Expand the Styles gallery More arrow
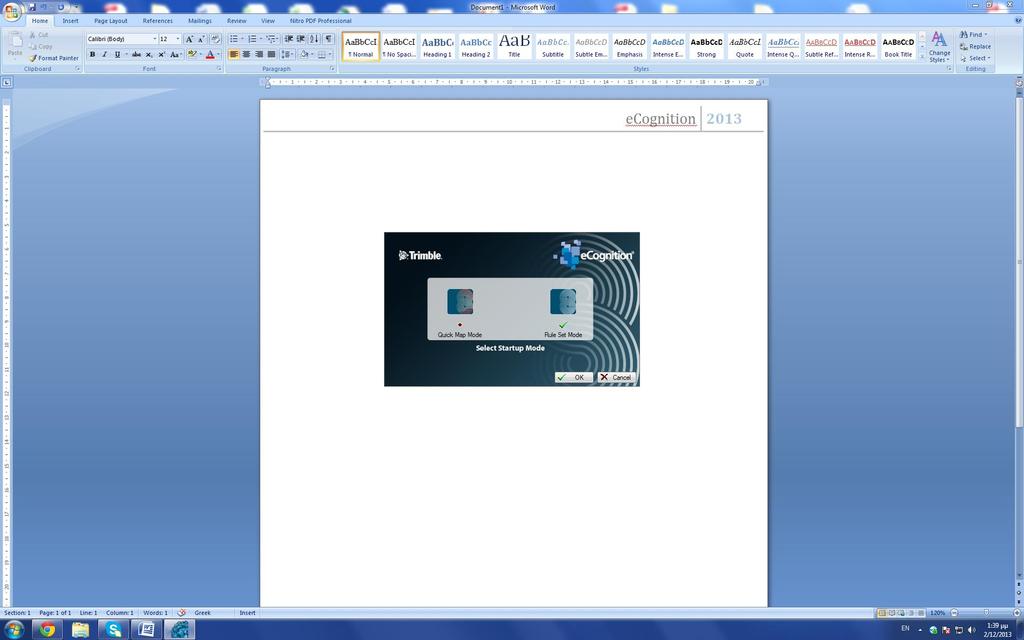Screen dimensions: 1024x640 tap(922, 57)
